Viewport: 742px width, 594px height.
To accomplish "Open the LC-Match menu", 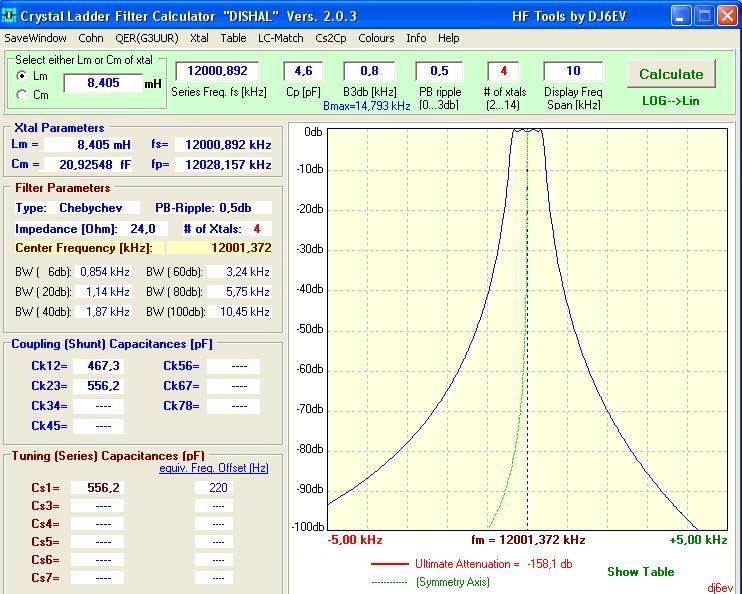I will point(280,38).
